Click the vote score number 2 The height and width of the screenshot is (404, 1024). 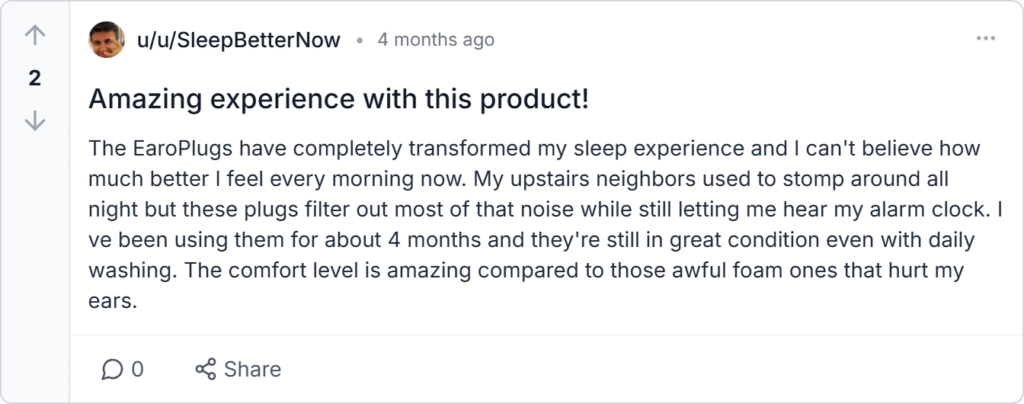point(35,78)
